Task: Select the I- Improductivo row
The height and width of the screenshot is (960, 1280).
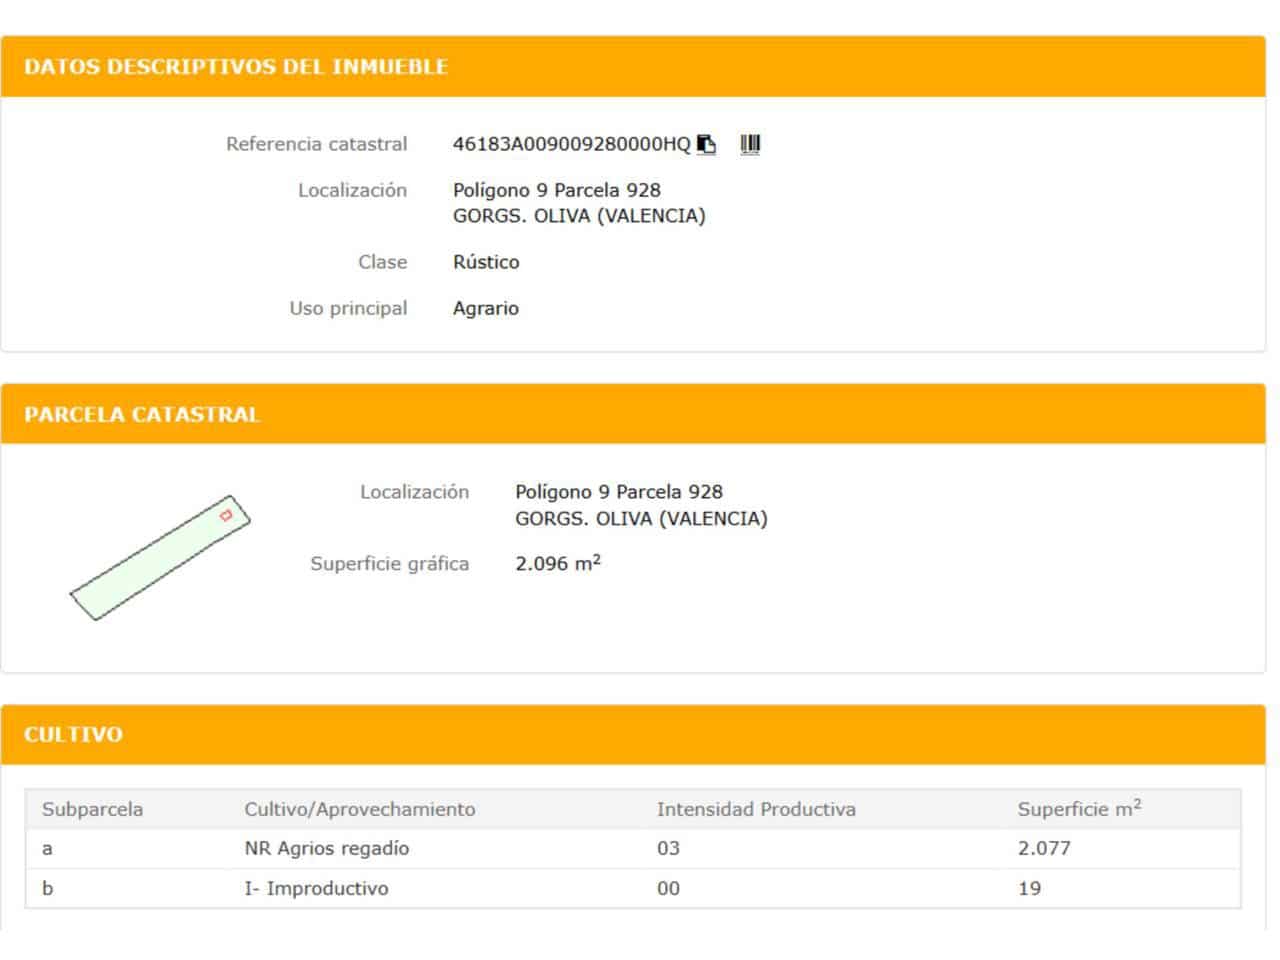Action: pyautogui.click(x=316, y=888)
